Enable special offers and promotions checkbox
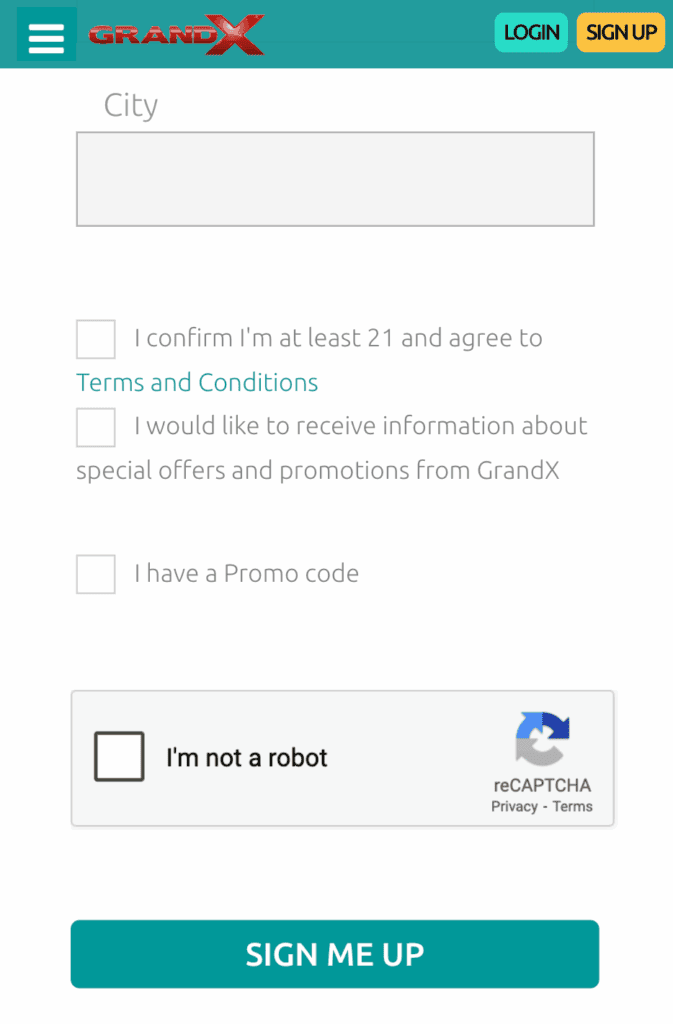Screen dimensions: 673x1024 click(x=96, y=428)
